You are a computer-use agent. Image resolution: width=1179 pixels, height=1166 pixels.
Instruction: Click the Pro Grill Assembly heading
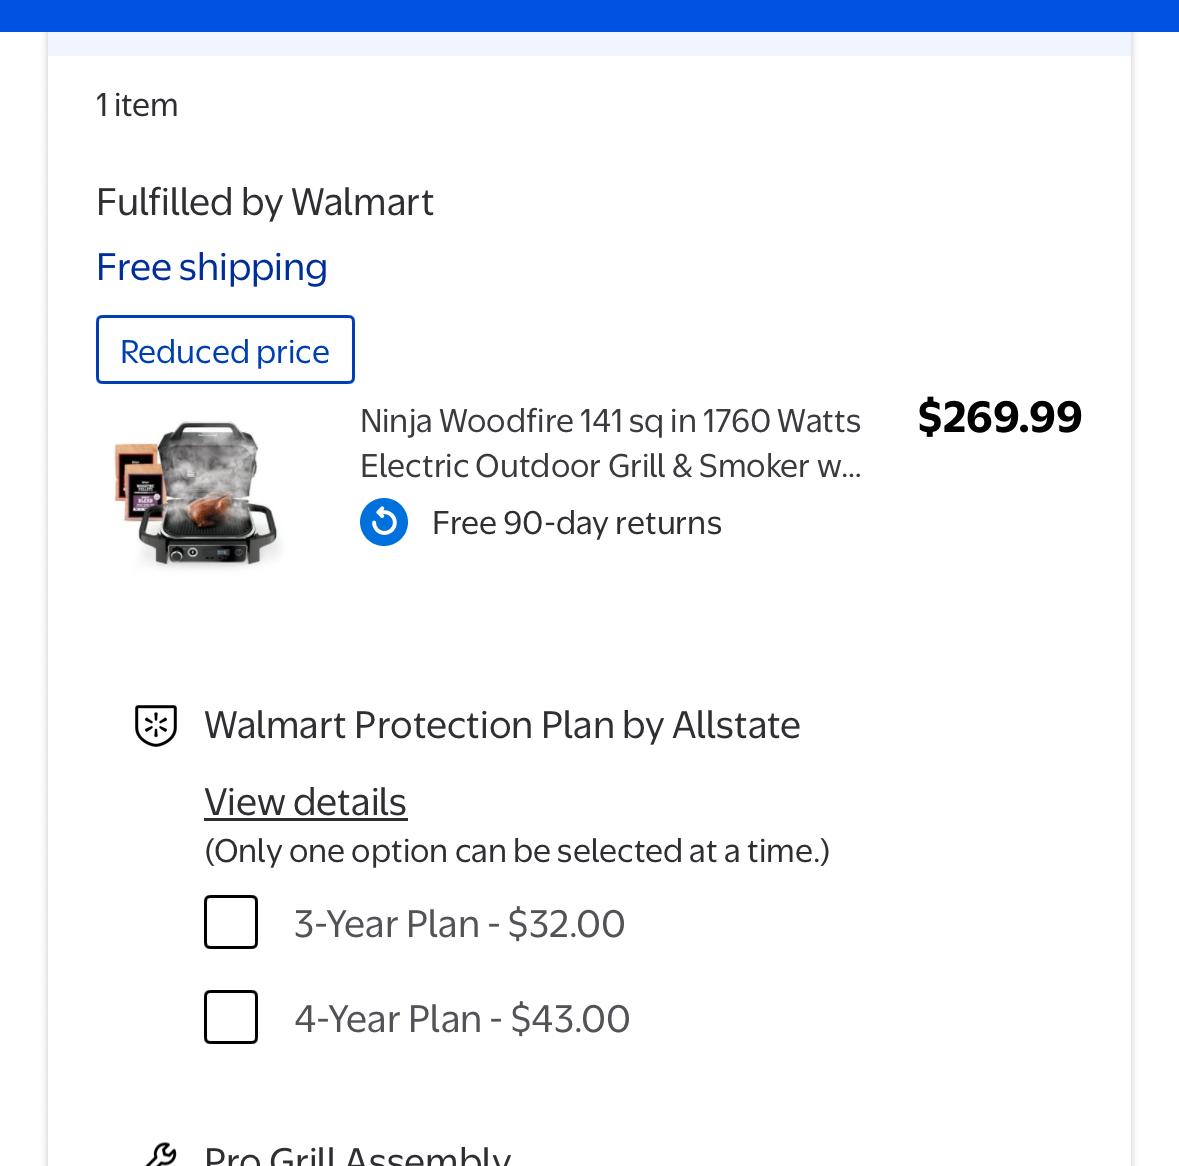click(357, 1155)
